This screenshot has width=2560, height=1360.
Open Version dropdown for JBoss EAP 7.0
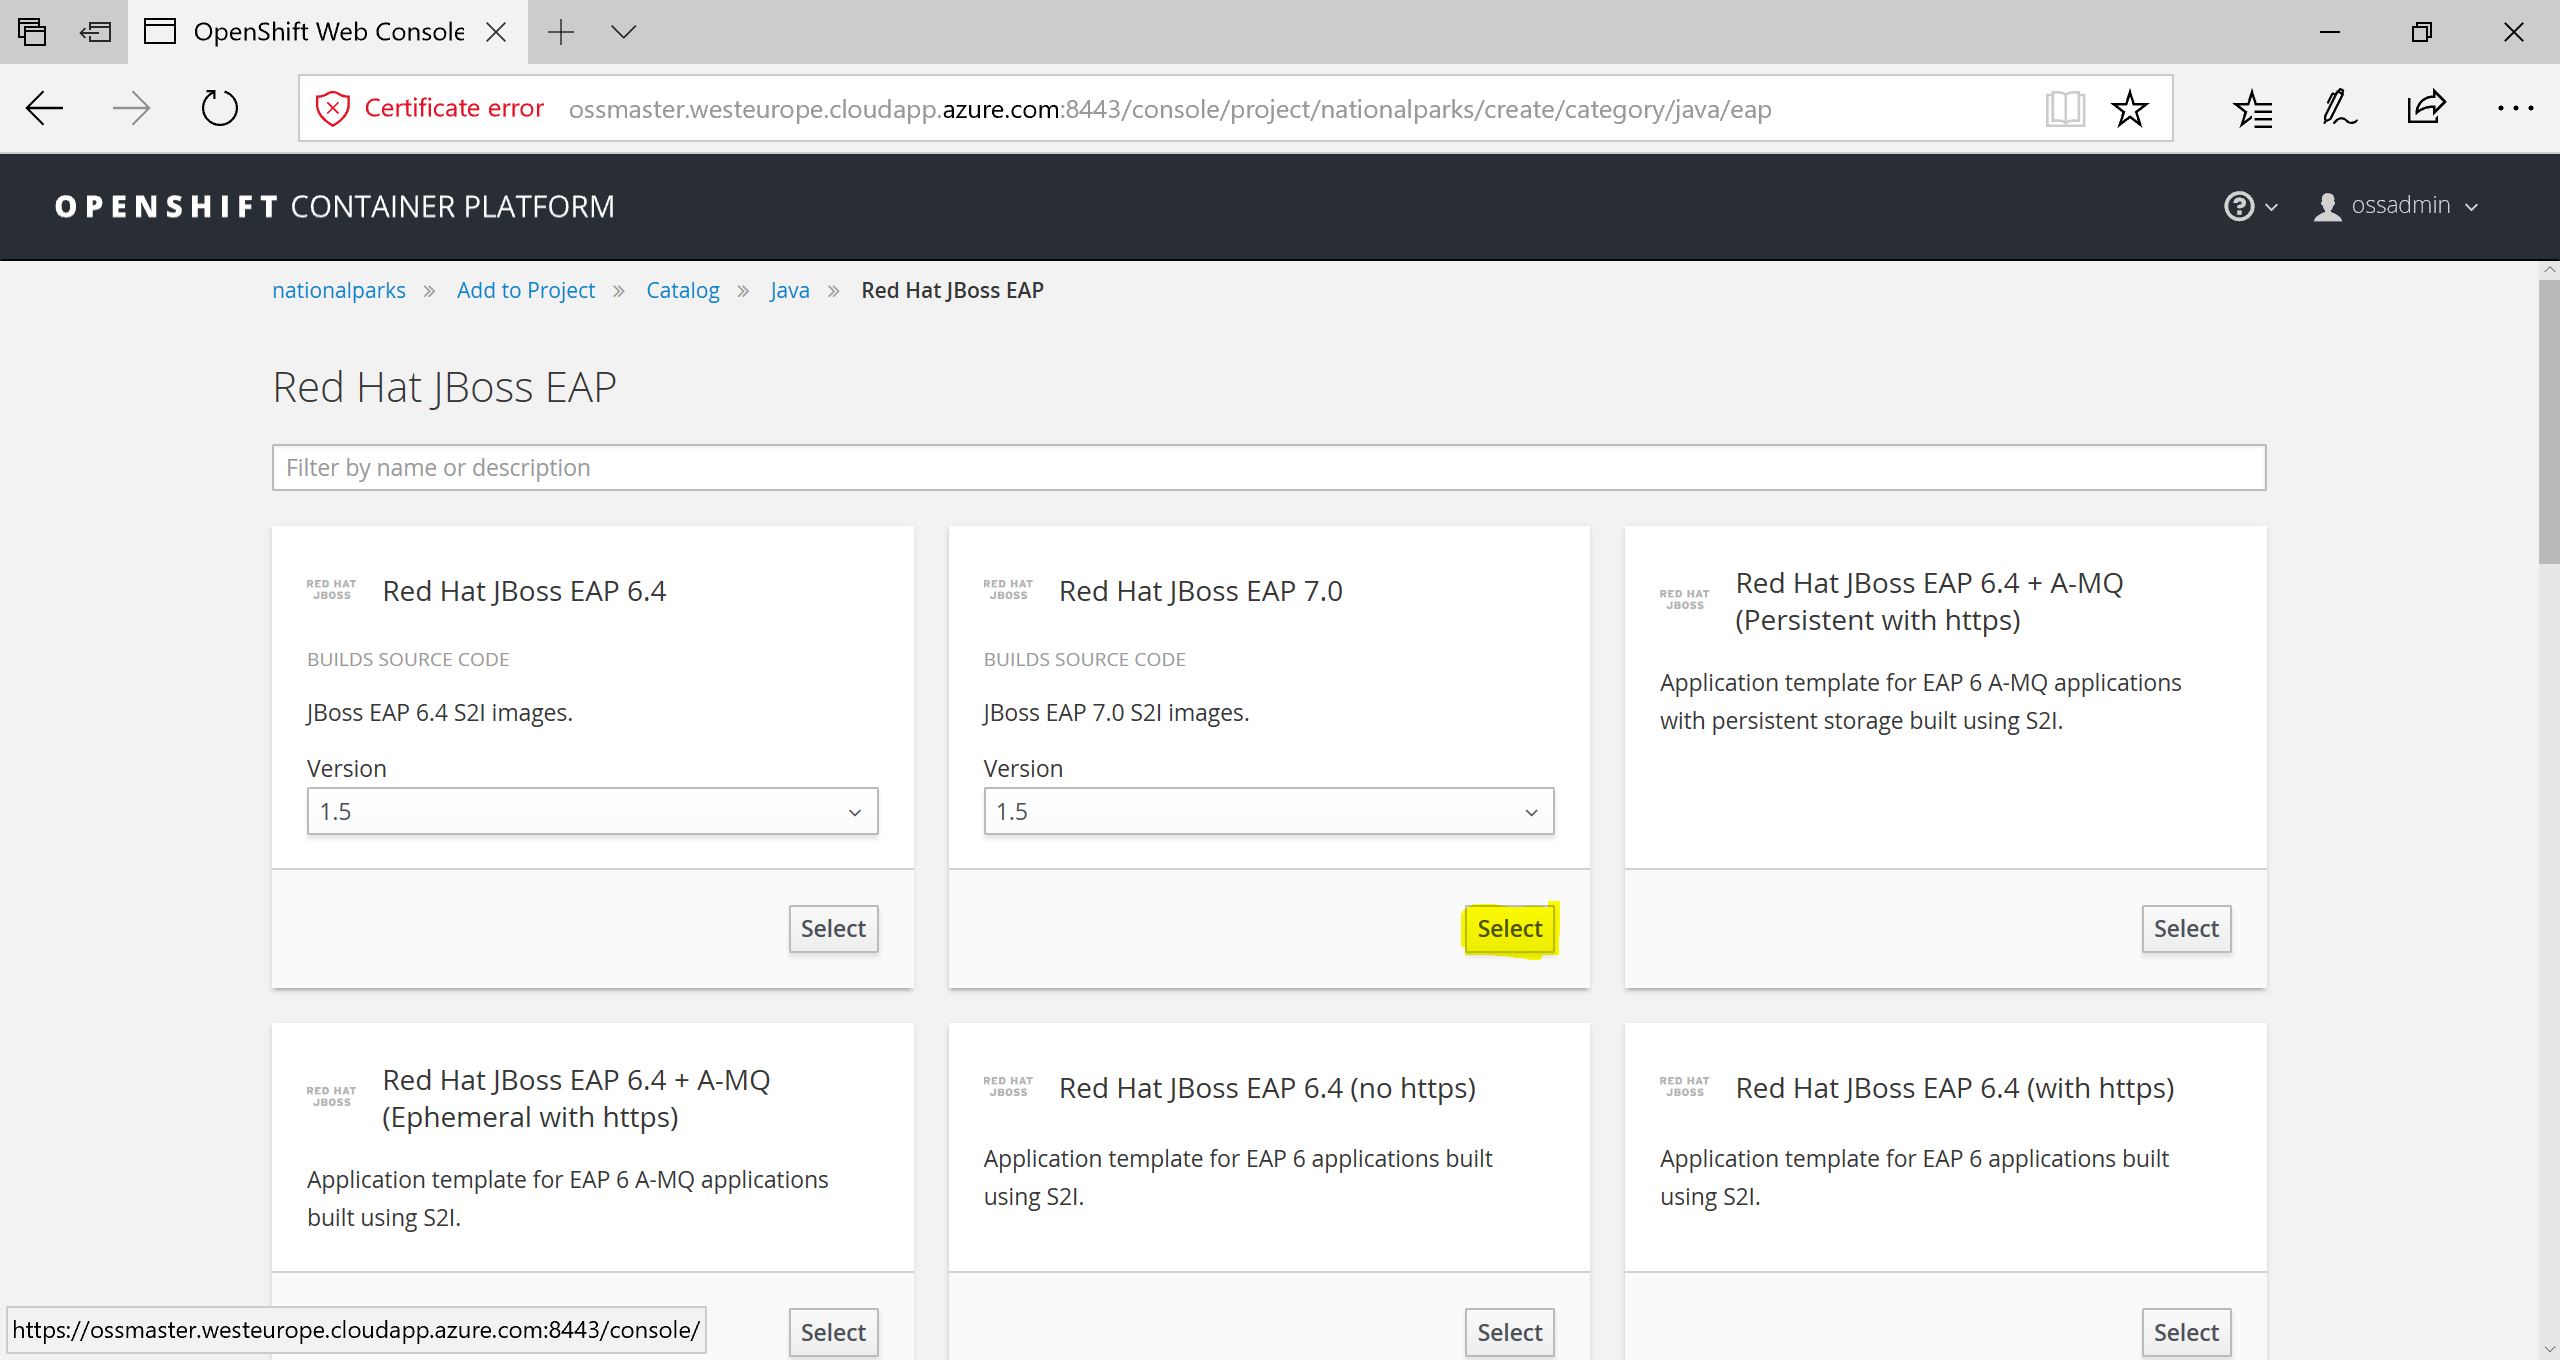tap(1268, 811)
